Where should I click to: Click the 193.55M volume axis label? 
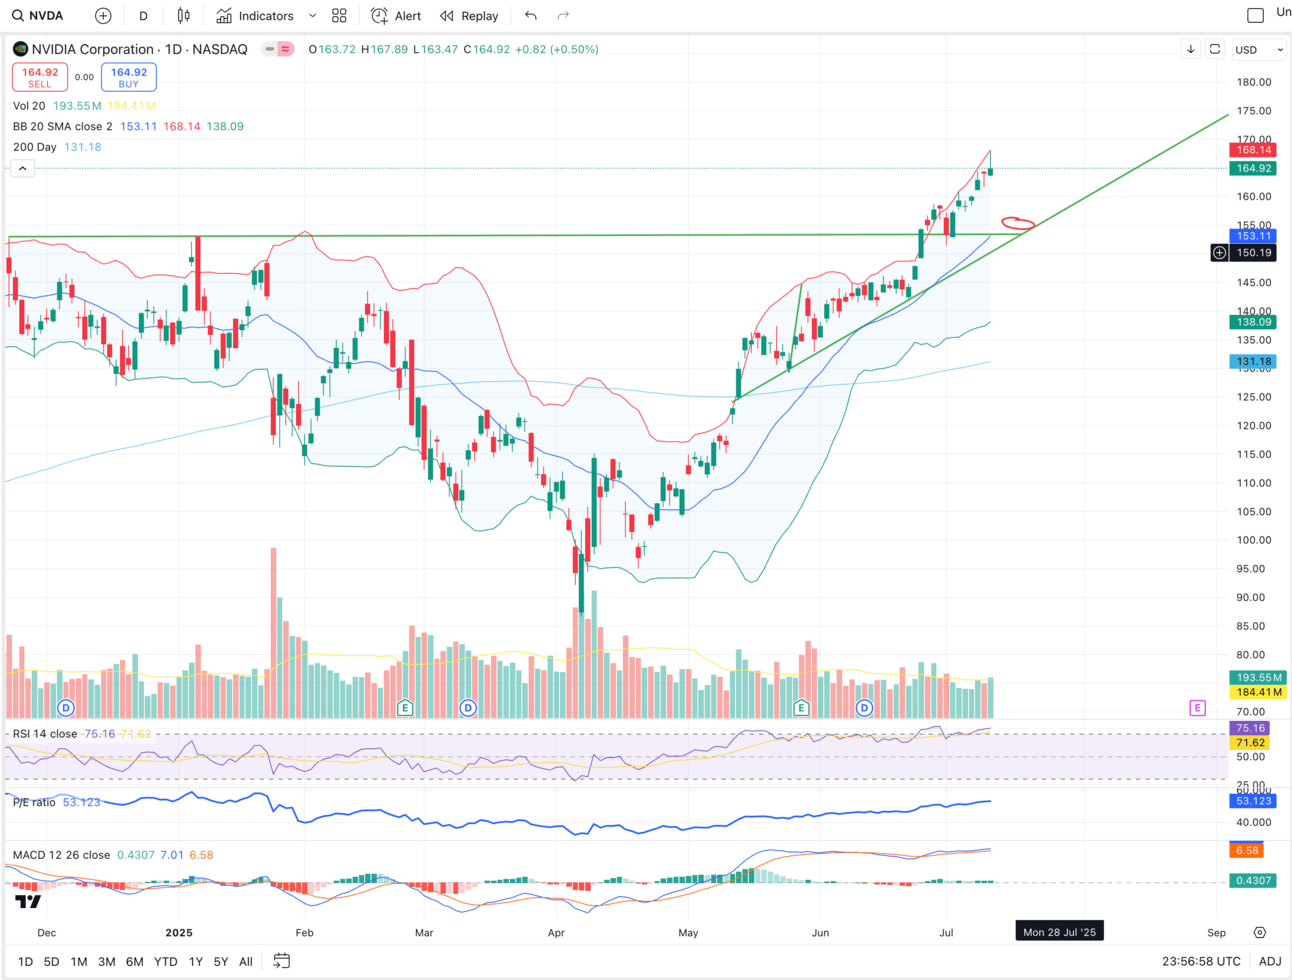pyautogui.click(x=1259, y=677)
